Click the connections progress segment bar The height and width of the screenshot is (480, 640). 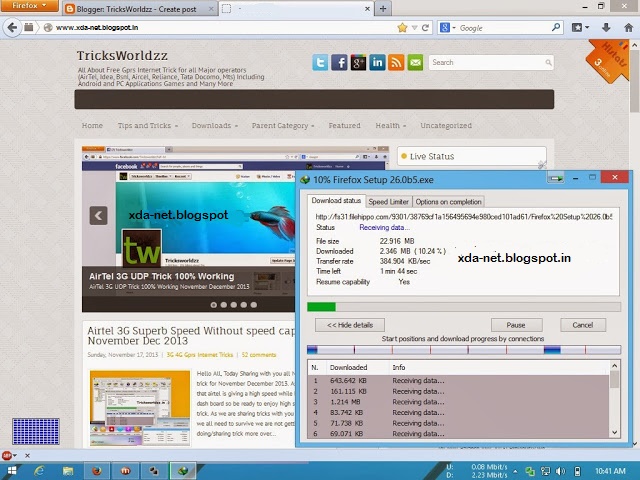pos(464,350)
